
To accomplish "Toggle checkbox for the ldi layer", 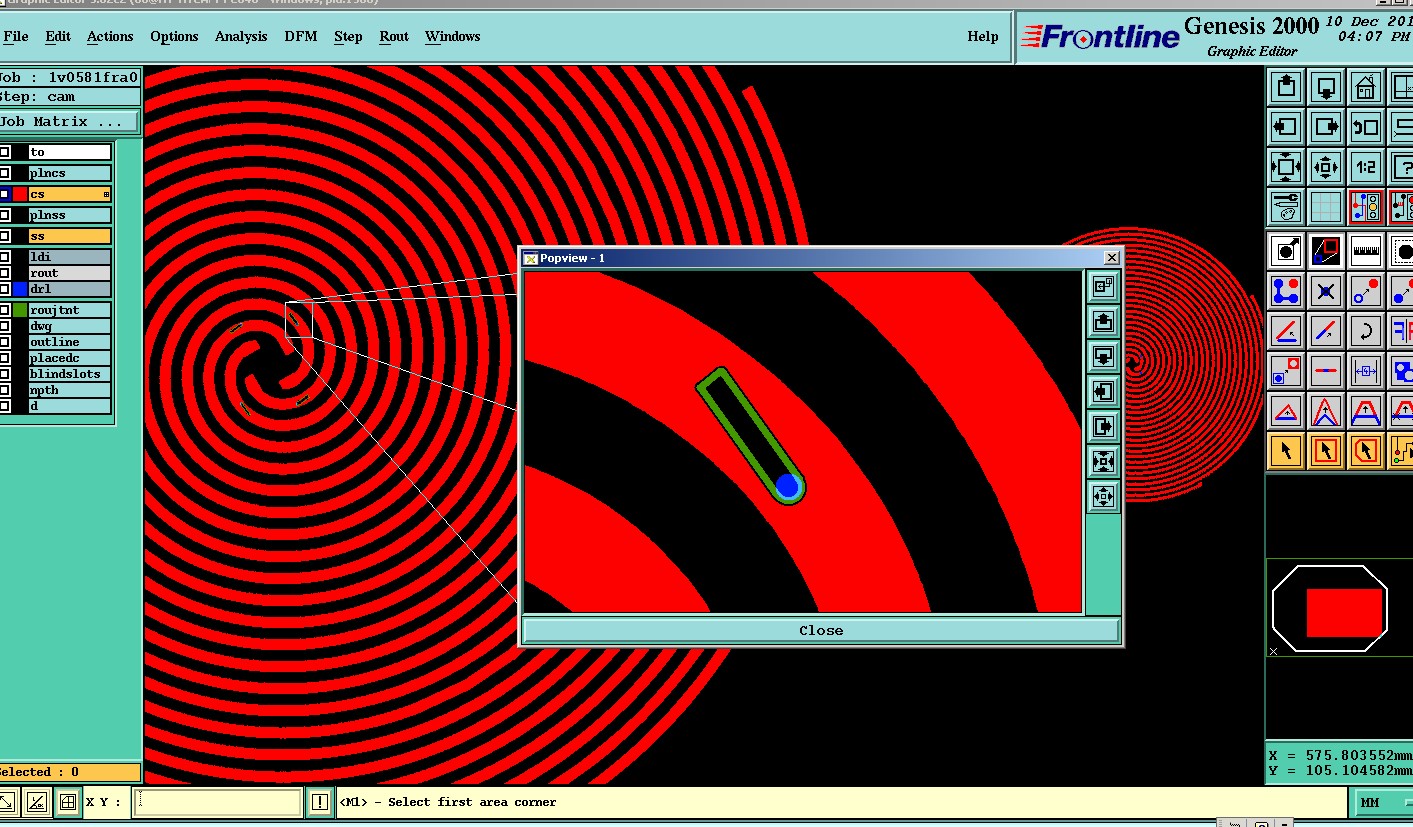I will tap(5, 257).
